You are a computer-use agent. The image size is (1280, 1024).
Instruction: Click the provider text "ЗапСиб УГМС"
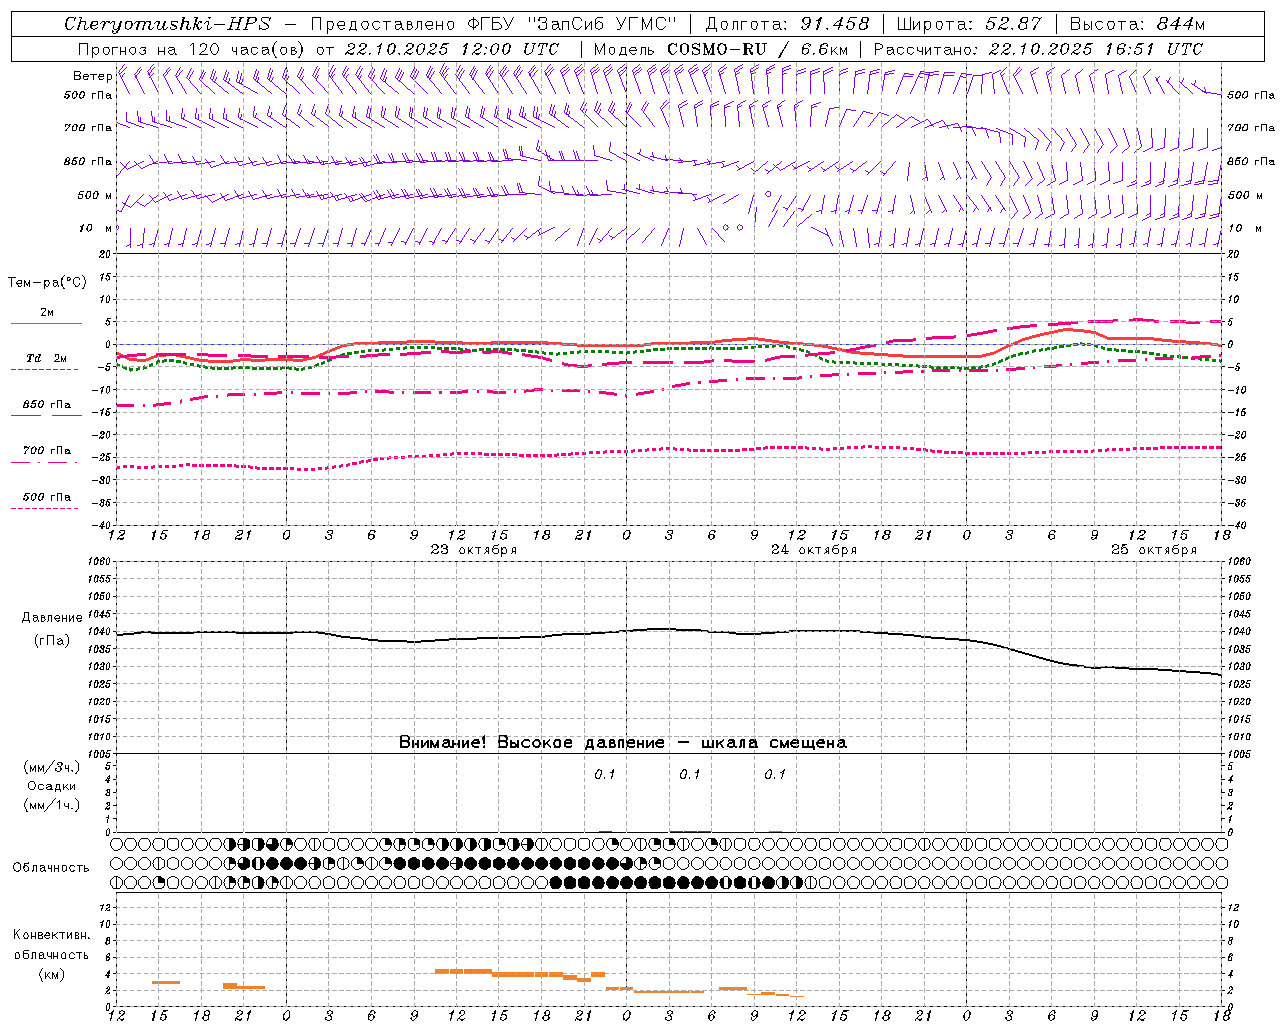(x=601, y=24)
